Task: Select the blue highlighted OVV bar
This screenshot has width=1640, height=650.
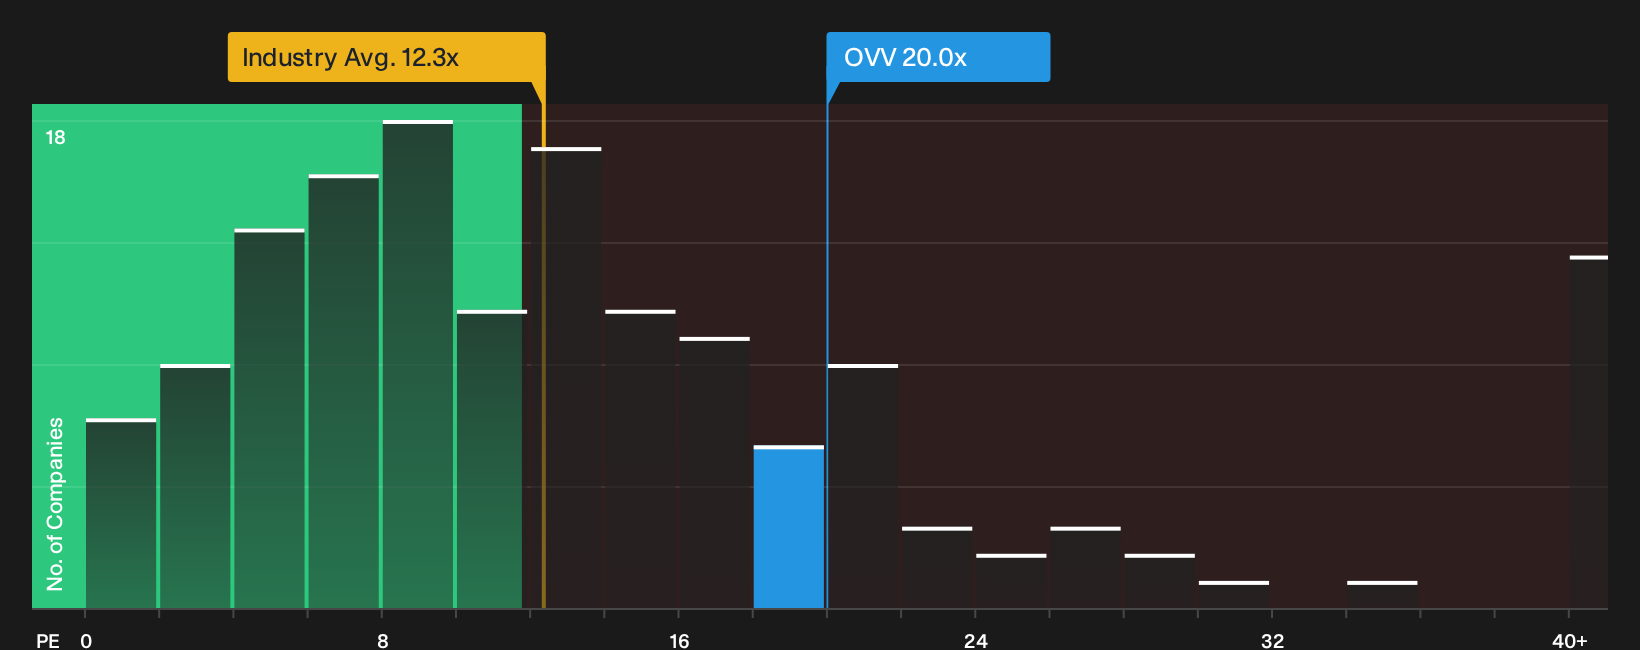Action: coord(789,527)
